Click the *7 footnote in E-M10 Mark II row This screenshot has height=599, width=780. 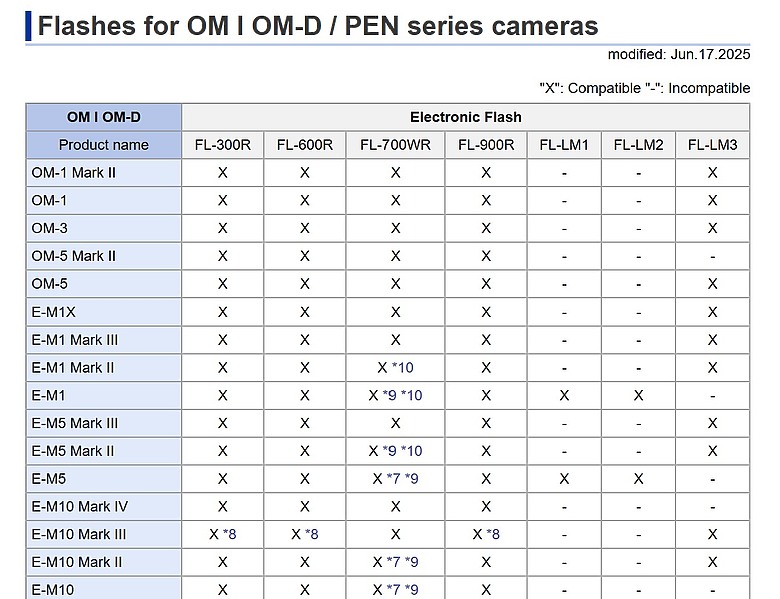393,562
